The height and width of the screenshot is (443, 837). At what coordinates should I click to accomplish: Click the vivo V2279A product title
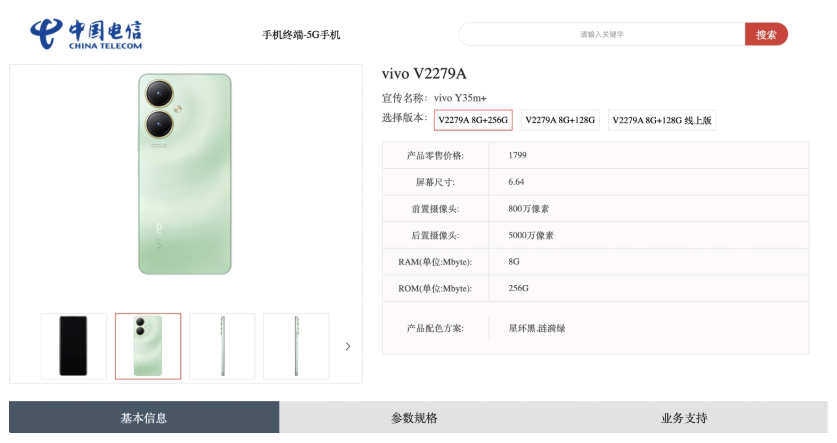(x=424, y=74)
